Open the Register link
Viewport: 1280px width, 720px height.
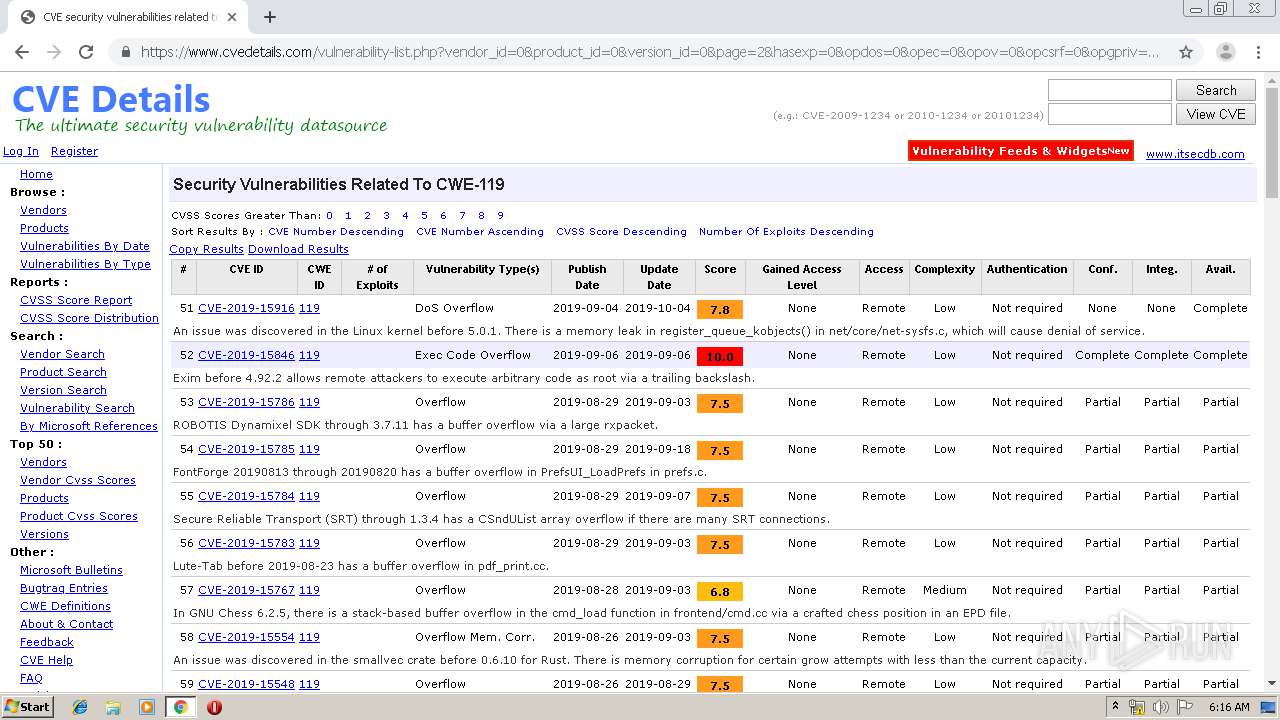point(74,151)
